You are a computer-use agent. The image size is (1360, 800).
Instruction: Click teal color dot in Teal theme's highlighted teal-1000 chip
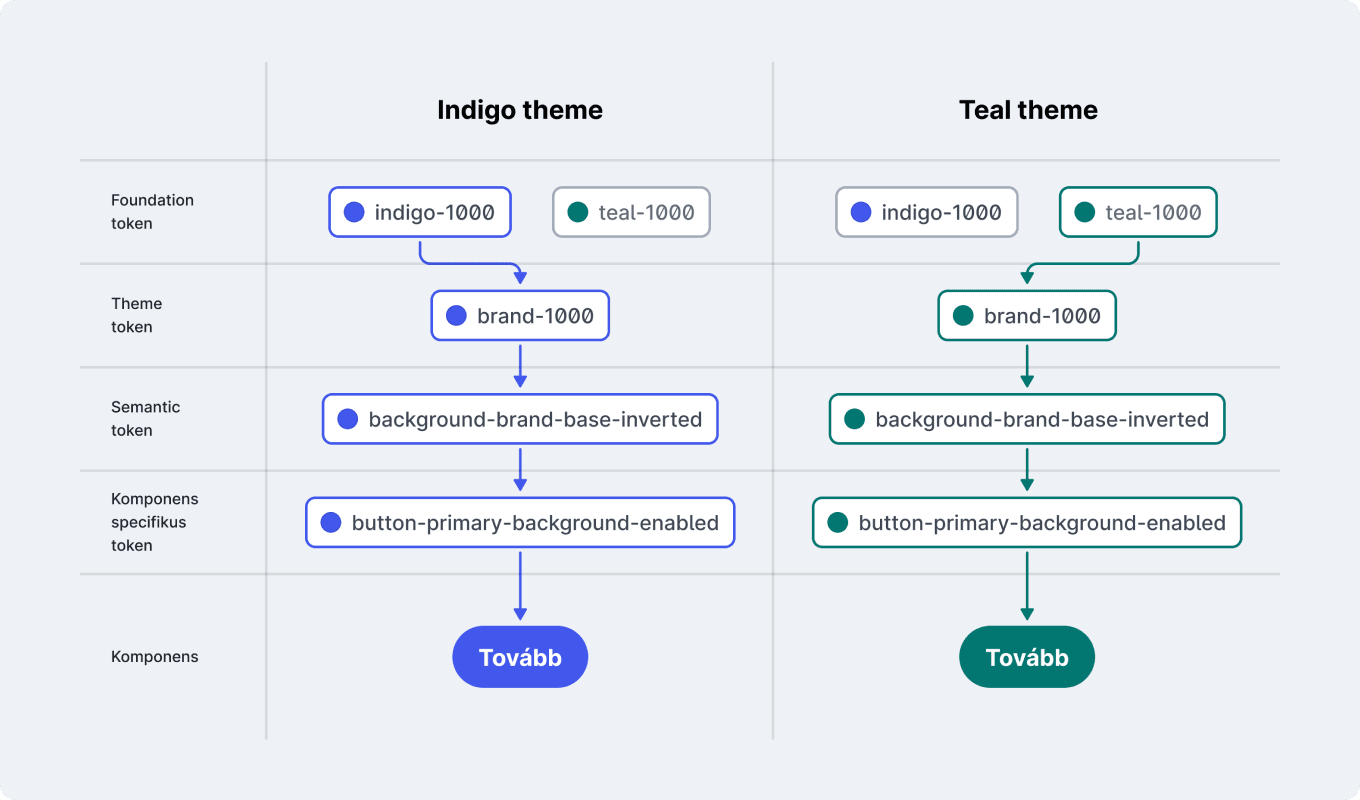tap(1085, 212)
